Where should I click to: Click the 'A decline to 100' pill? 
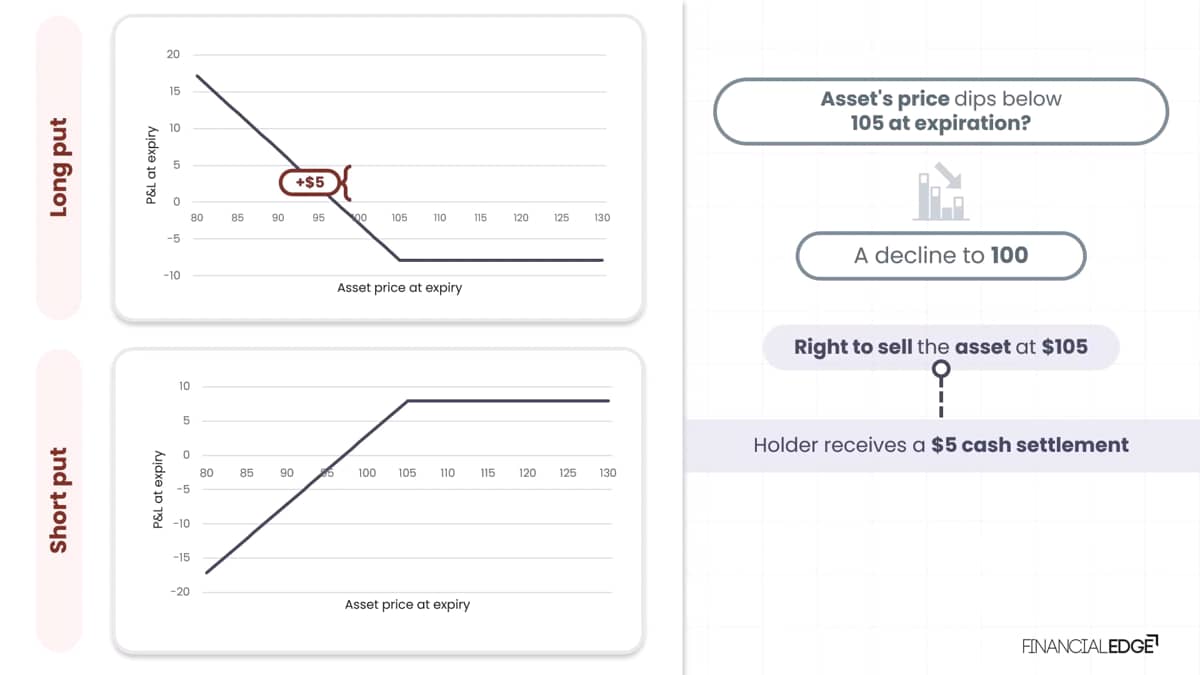click(940, 255)
